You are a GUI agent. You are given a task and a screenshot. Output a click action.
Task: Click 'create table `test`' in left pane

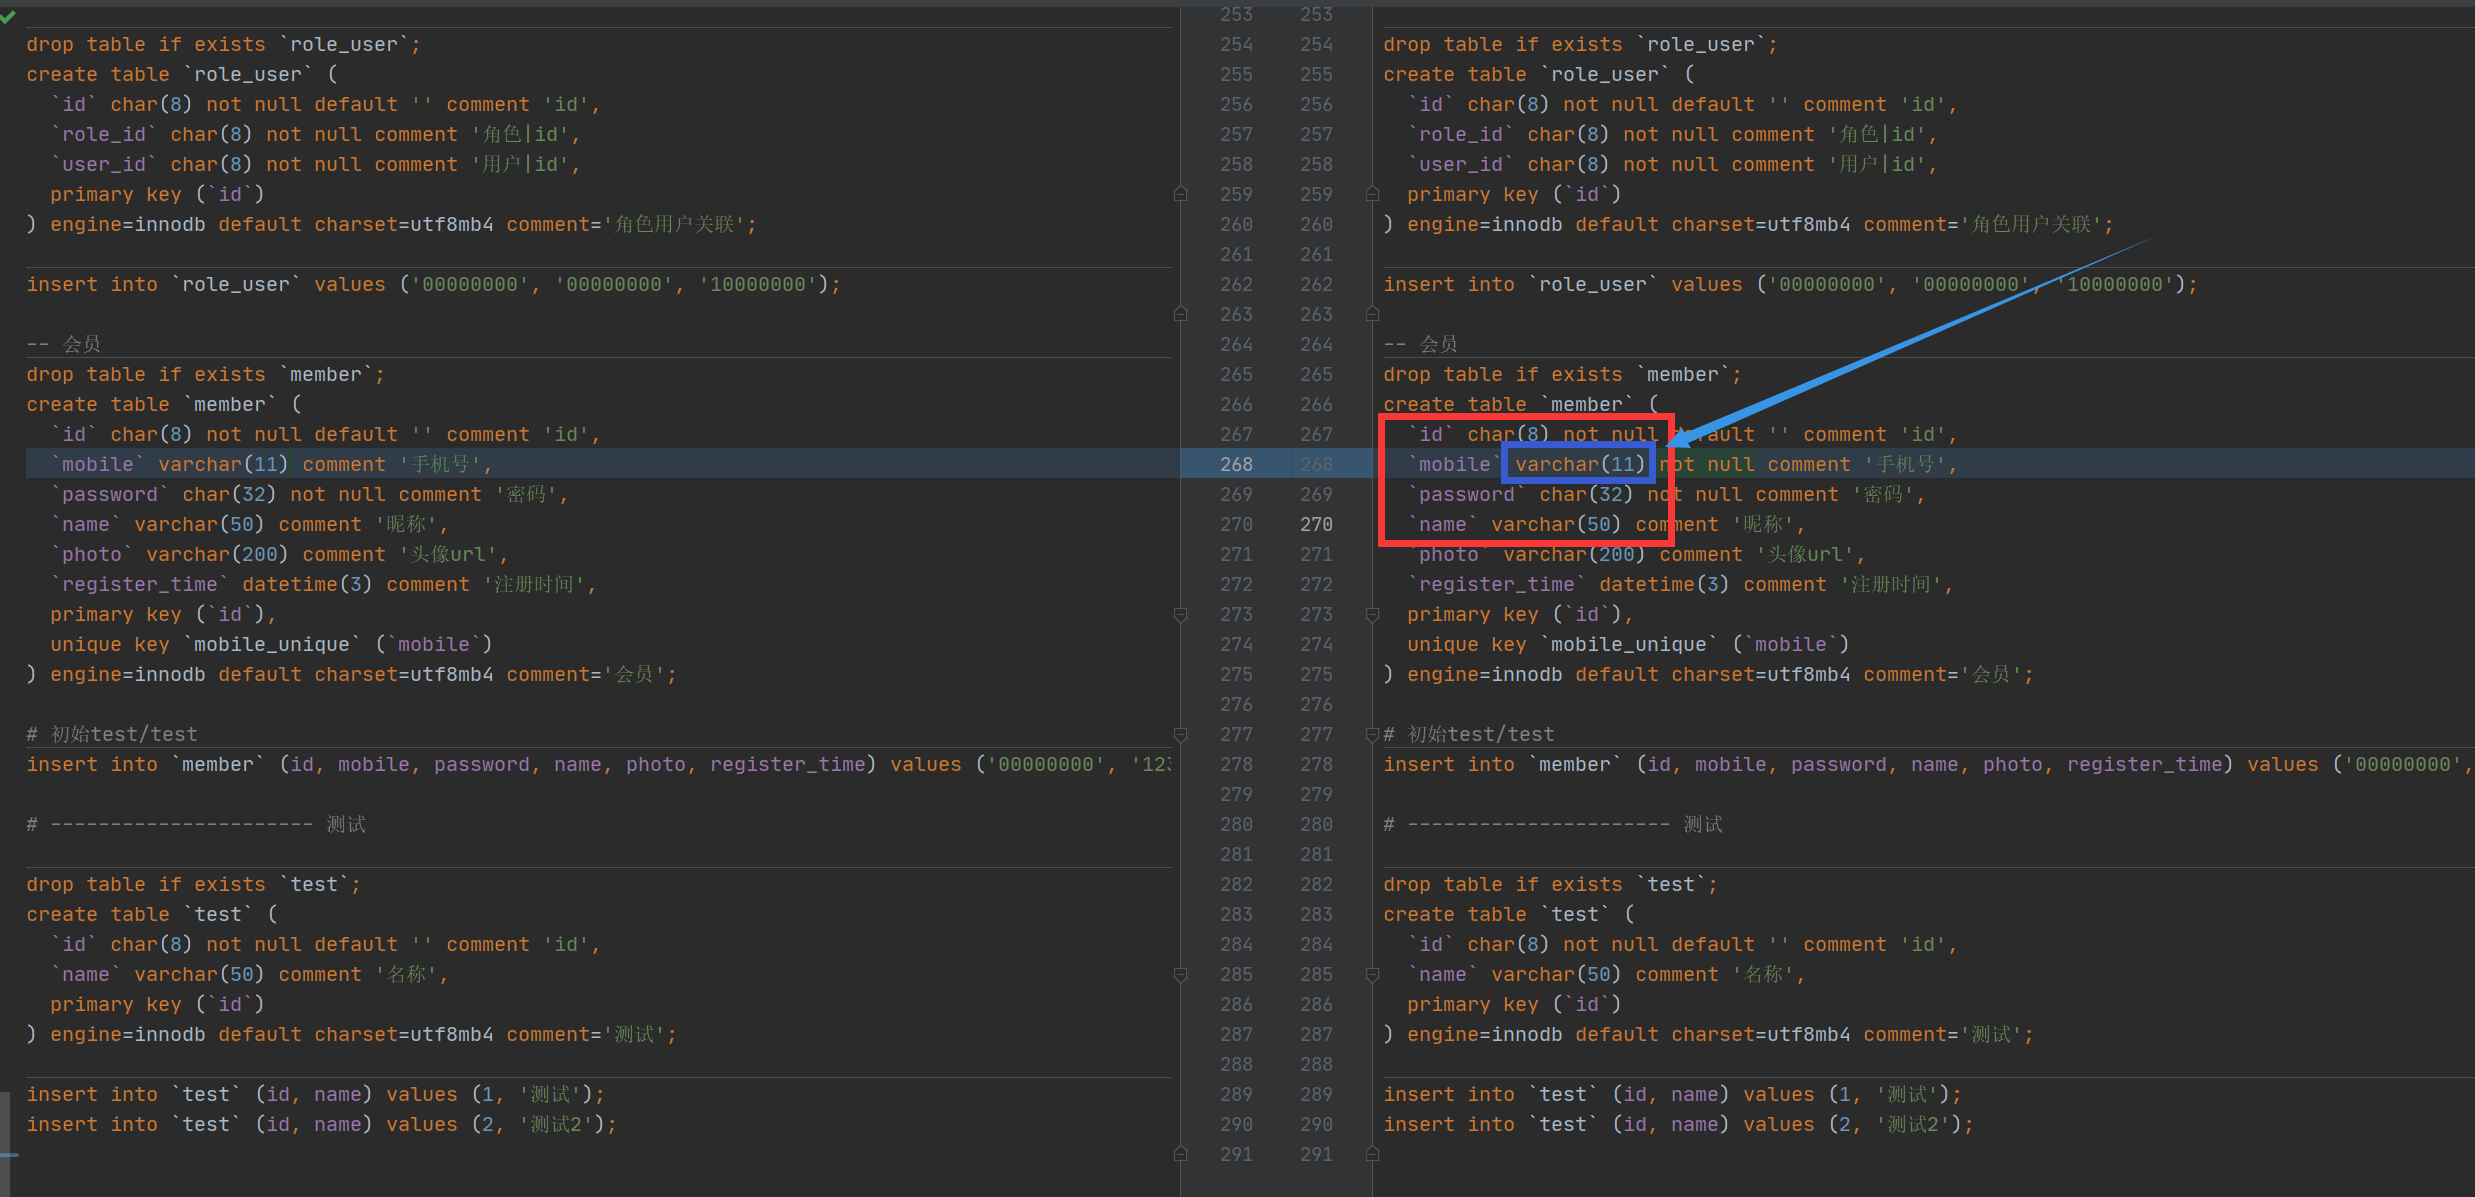pos(152,914)
